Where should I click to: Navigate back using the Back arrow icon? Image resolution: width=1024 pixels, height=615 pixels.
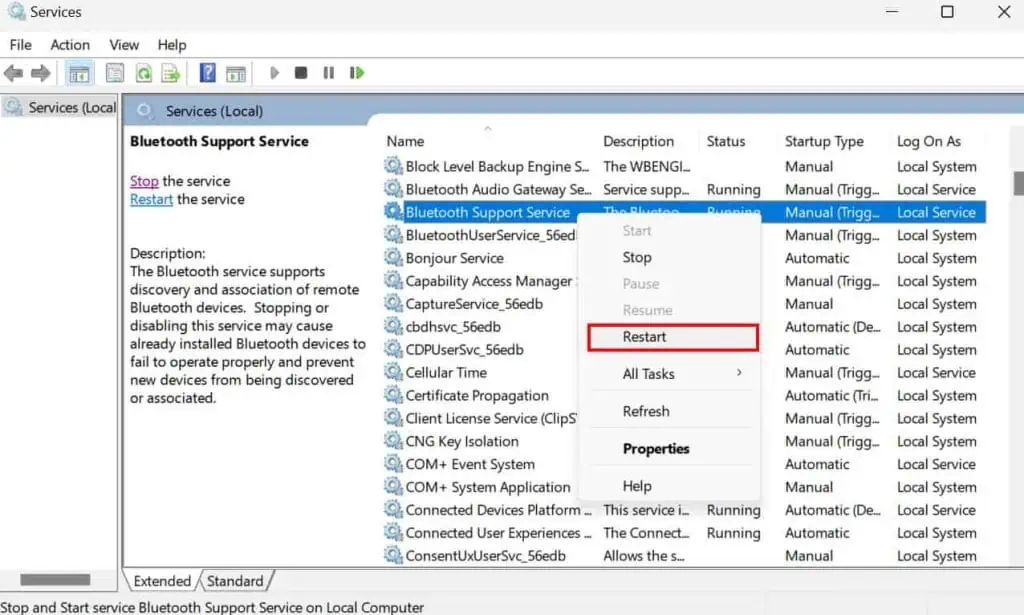point(13,72)
